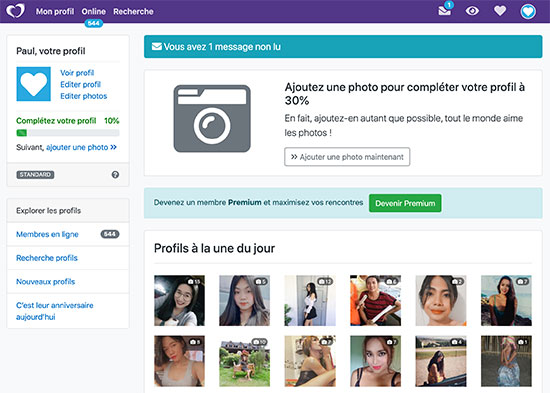Open Membres en ligne link
This screenshot has height=393, width=550.
[x=47, y=234]
